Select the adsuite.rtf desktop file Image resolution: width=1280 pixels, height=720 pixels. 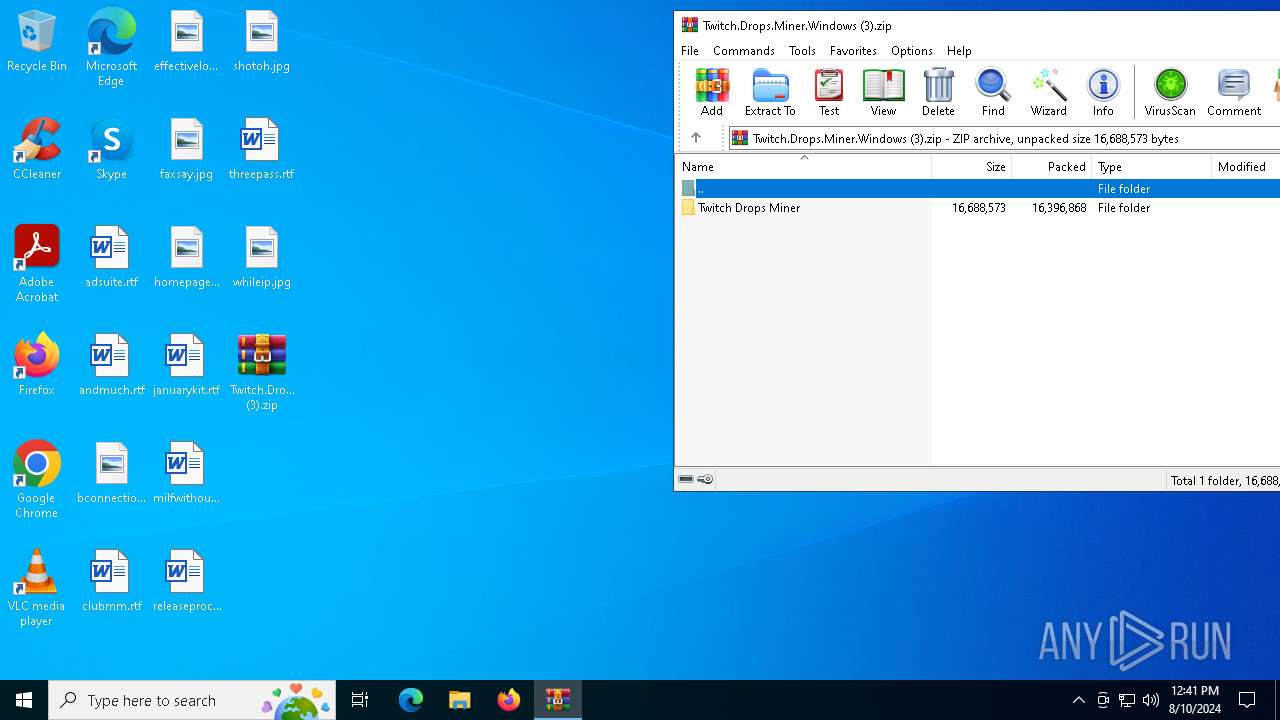111,257
